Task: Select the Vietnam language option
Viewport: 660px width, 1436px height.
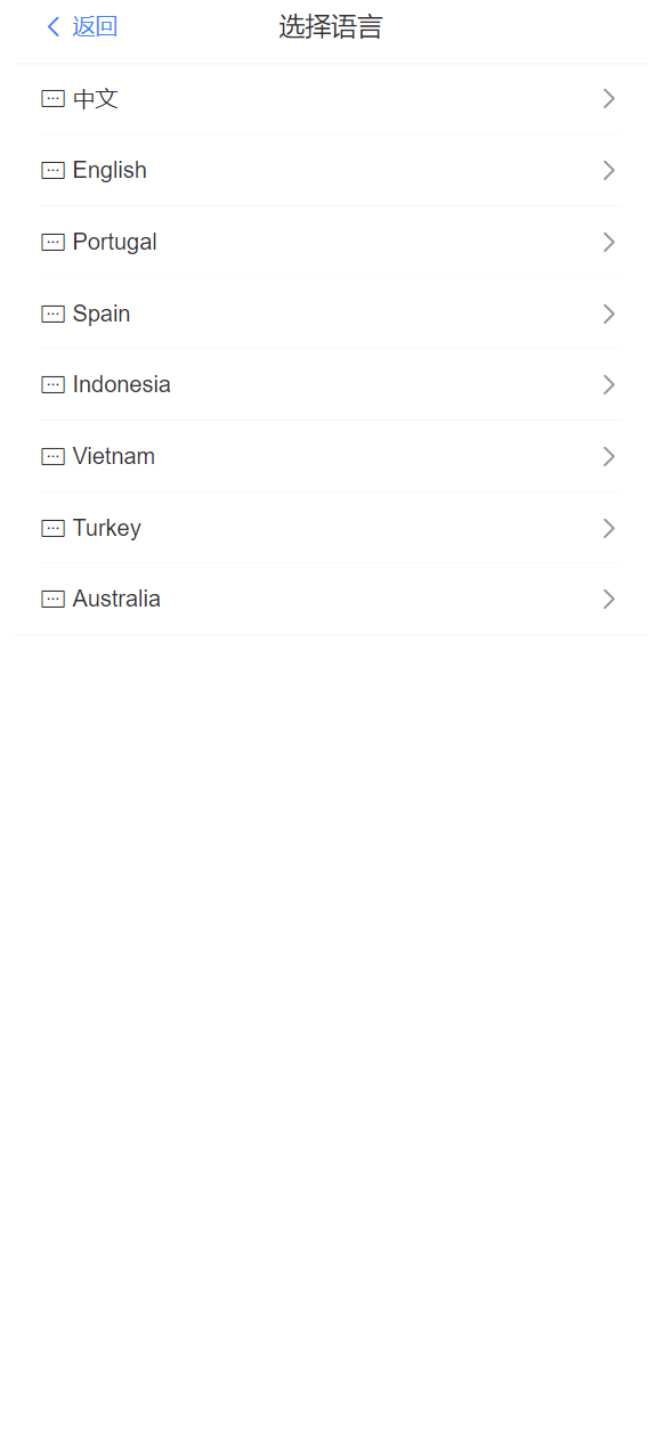Action: point(114,457)
